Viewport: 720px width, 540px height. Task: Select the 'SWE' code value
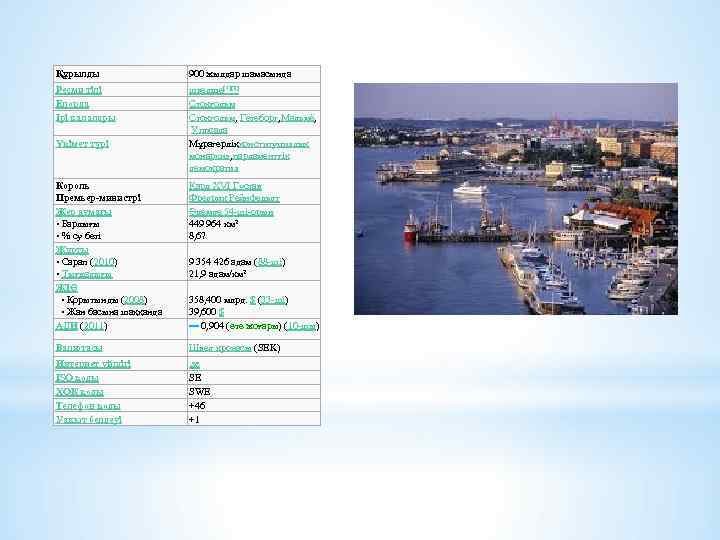pos(199,392)
